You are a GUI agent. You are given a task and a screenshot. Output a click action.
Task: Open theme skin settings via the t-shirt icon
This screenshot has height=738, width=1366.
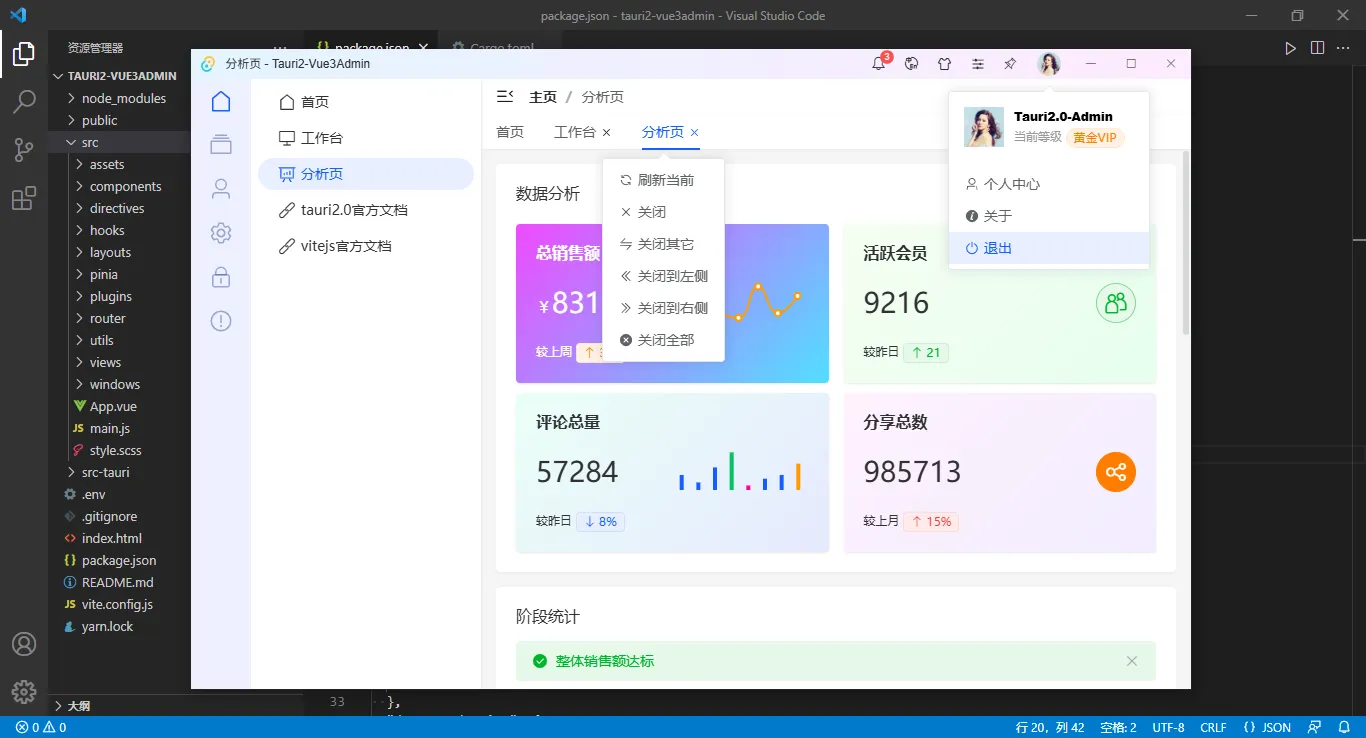(944, 63)
